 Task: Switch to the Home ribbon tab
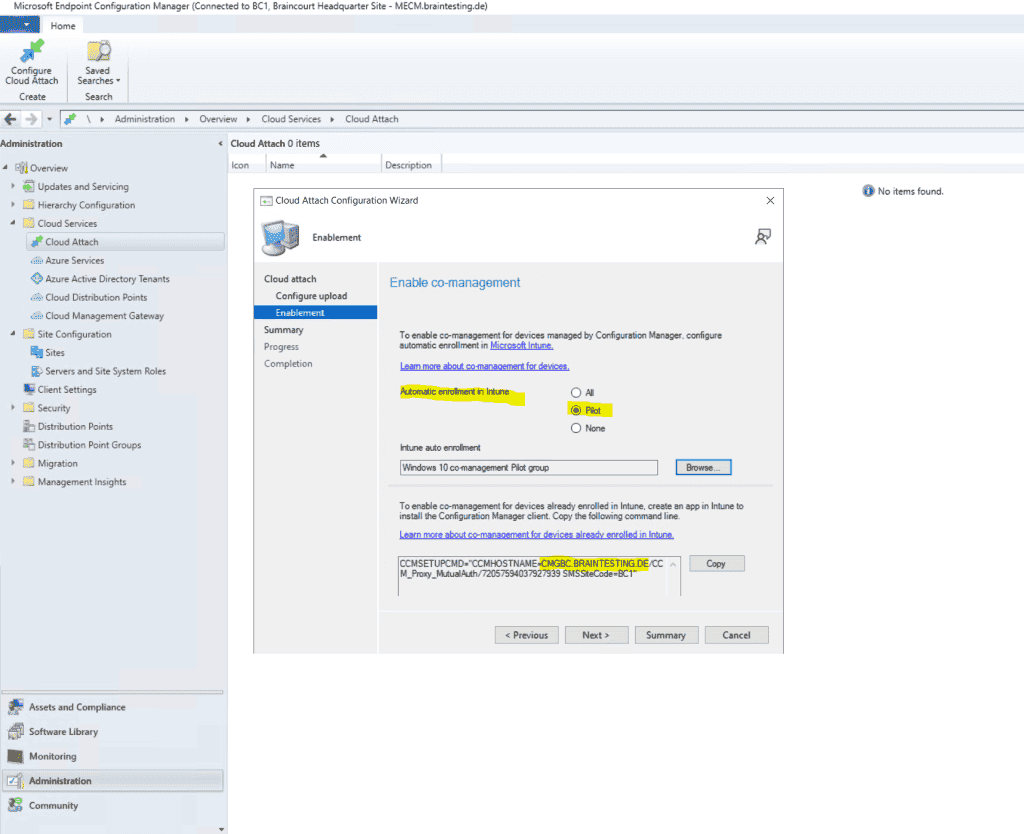pos(62,25)
